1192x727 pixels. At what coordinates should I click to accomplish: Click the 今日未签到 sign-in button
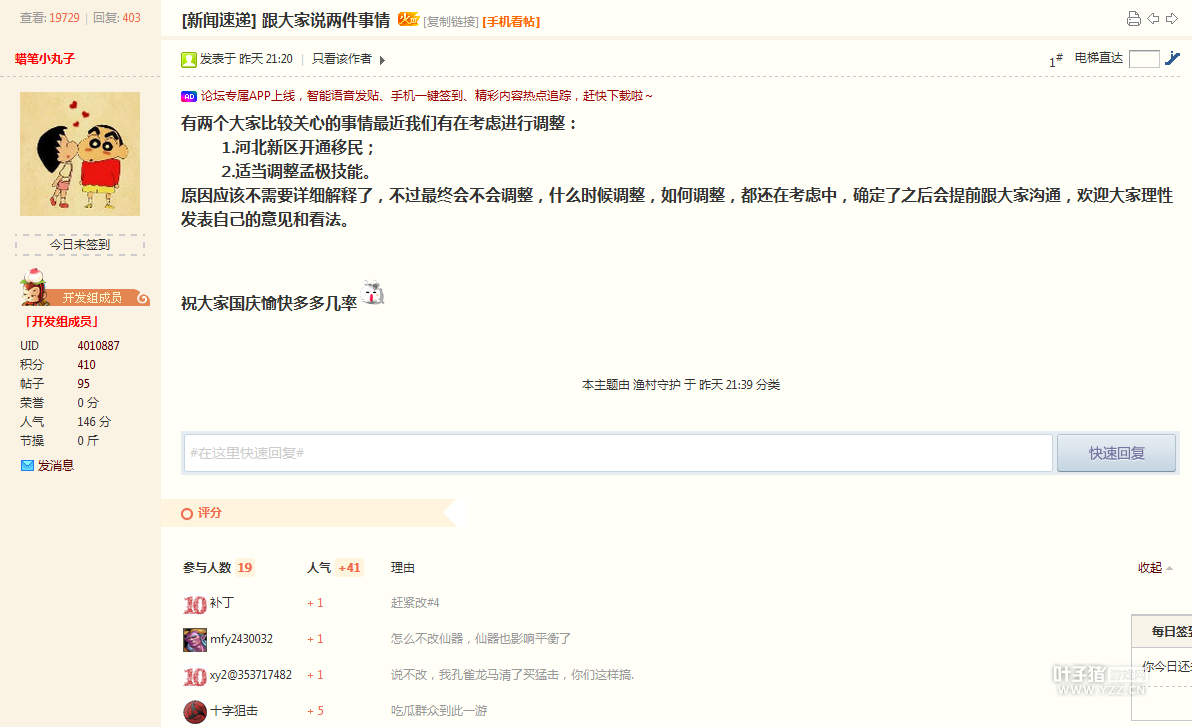click(80, 245)
